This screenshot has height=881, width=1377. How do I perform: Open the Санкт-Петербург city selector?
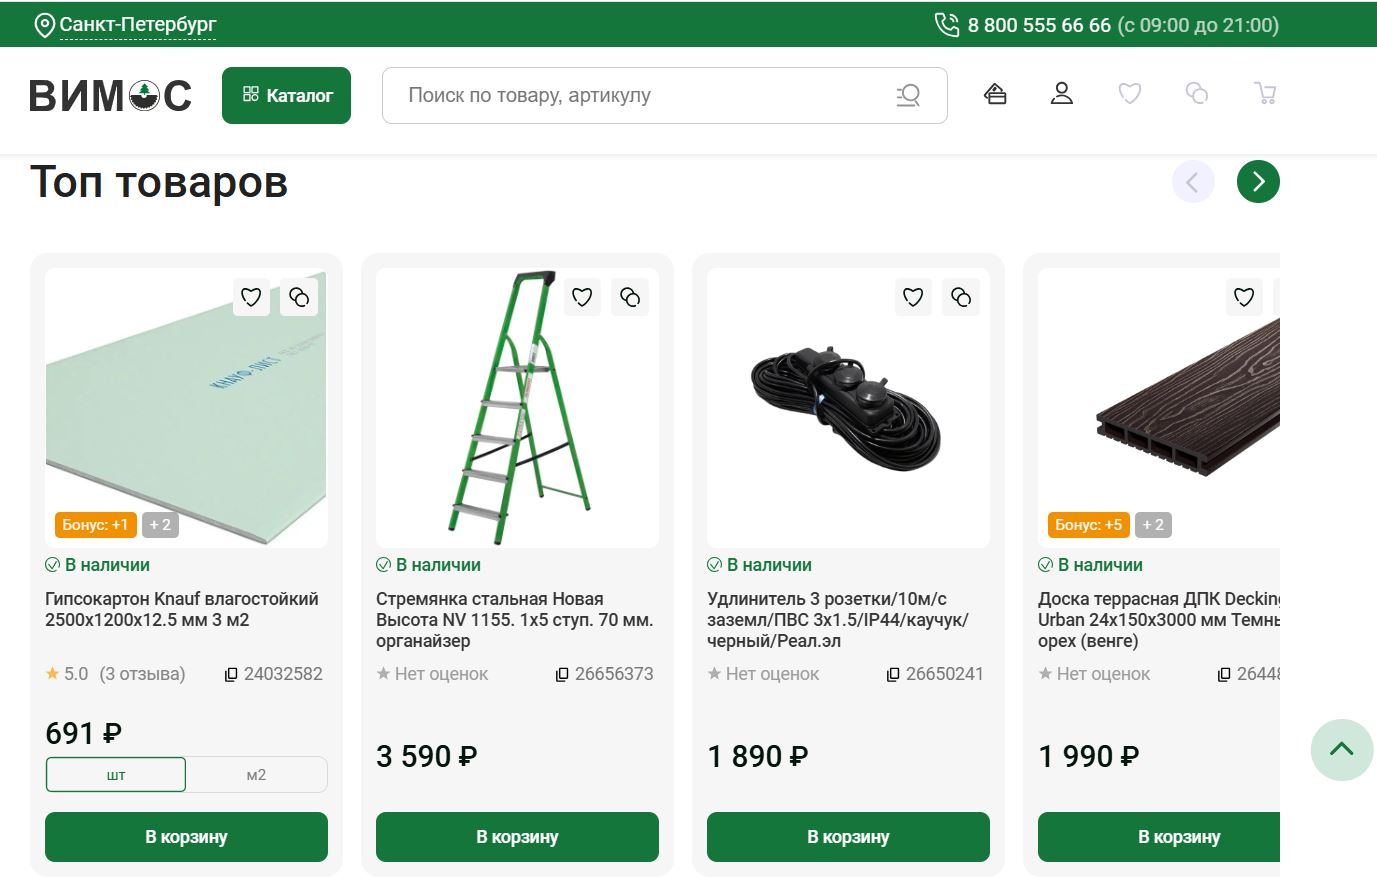coord(137,25)
